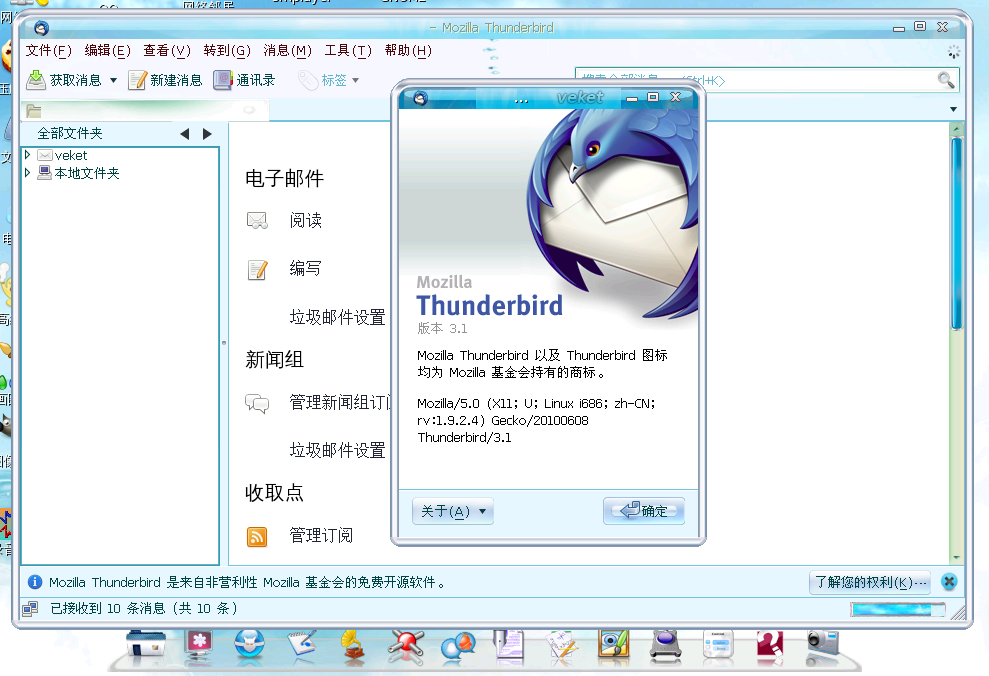The width and height of the screenshot is (989, 676).
Task: Click the Read messages envelope icon
Action: [x=257, y=221]
